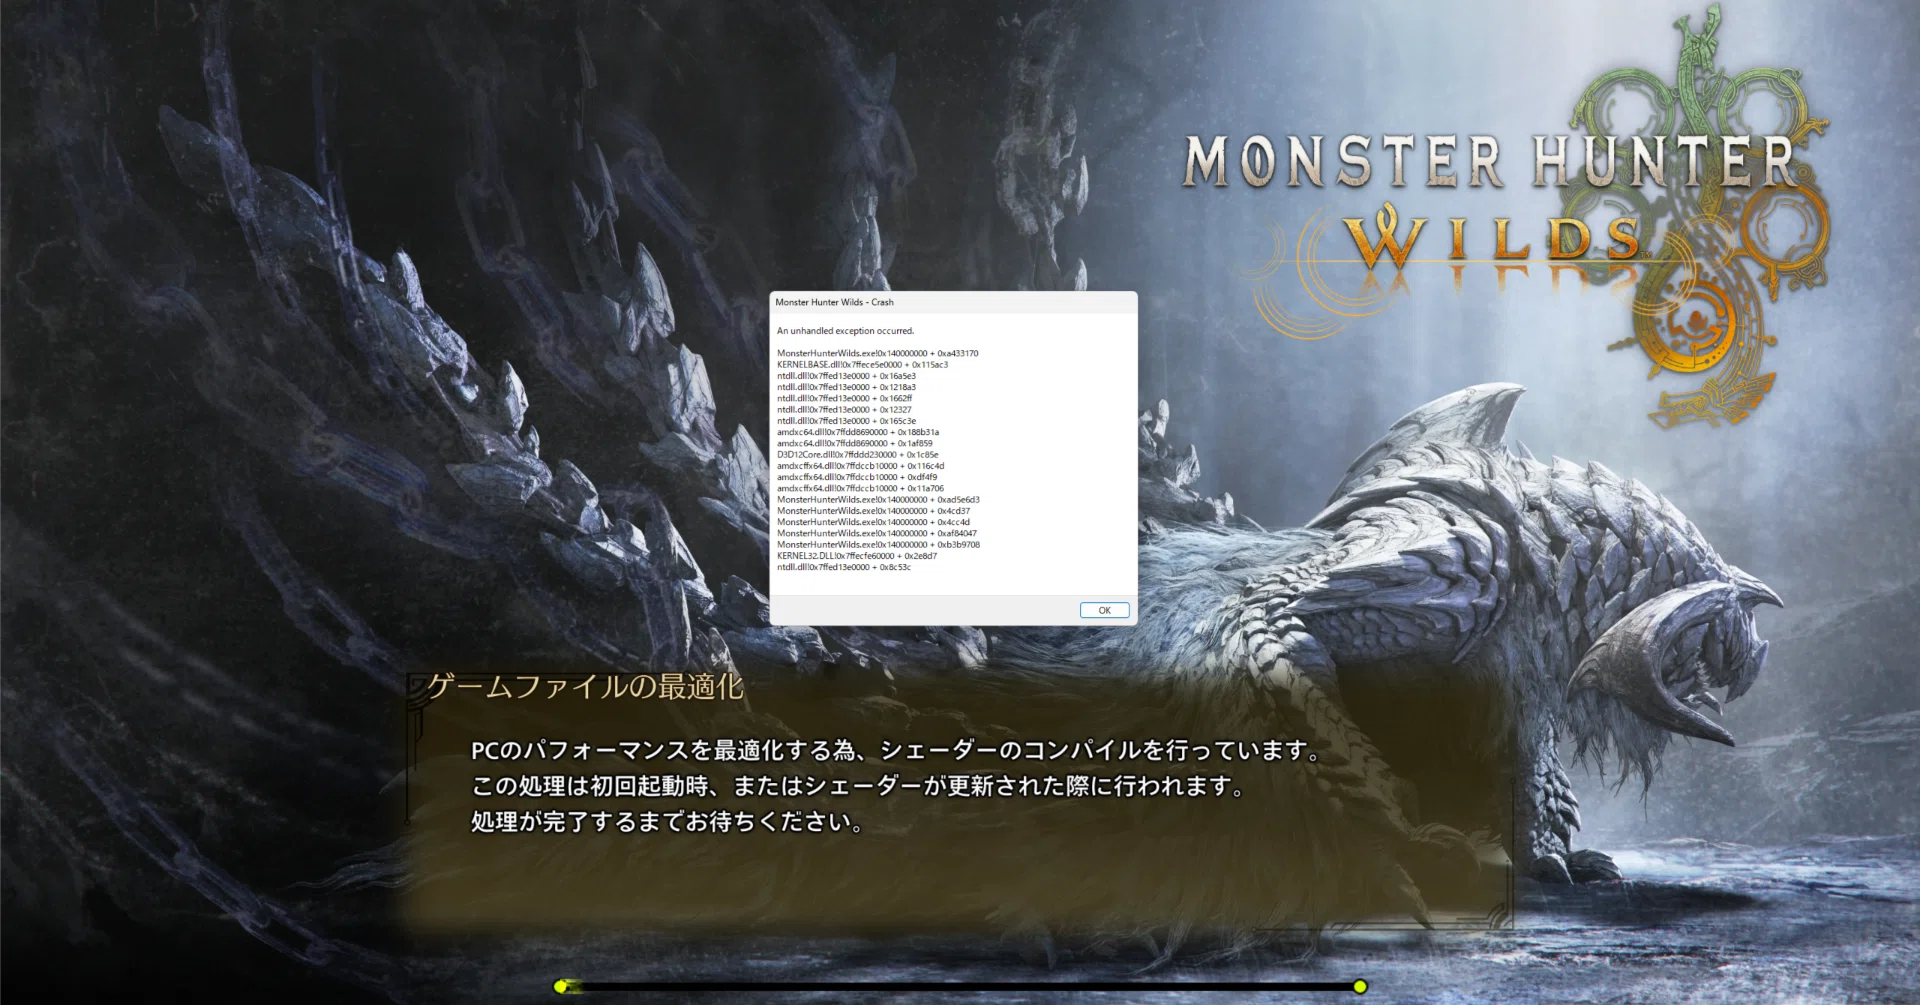Click the 'An unhandled exception occurred.' message
Screen dimensions: 1920x1005
[845, 331]
